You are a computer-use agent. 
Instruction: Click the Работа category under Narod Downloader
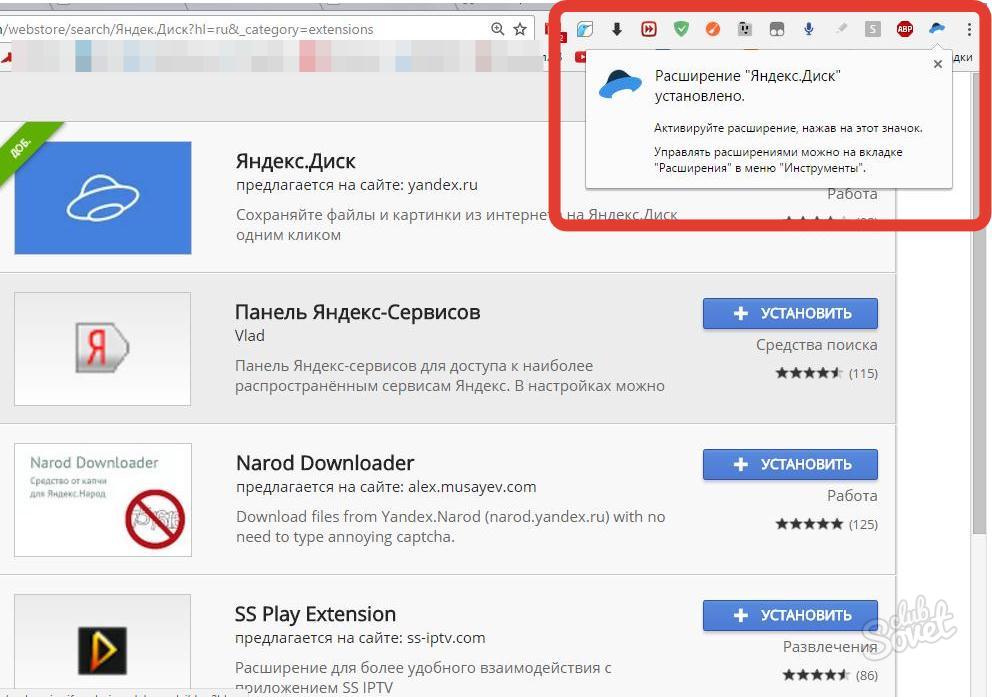852,496
